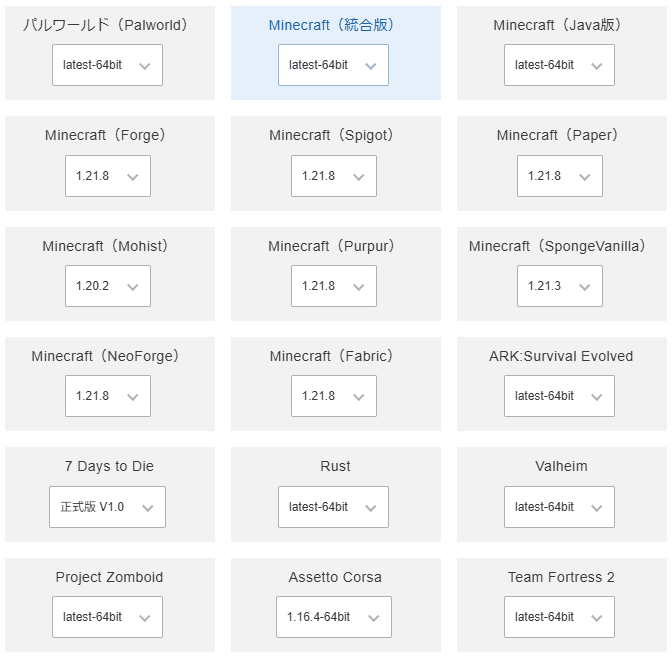Open the Assetto Corsa 1.16.4-64bit dropdown
The width and height of the screenshot is (672, 657).
click(x=333, y=617)
